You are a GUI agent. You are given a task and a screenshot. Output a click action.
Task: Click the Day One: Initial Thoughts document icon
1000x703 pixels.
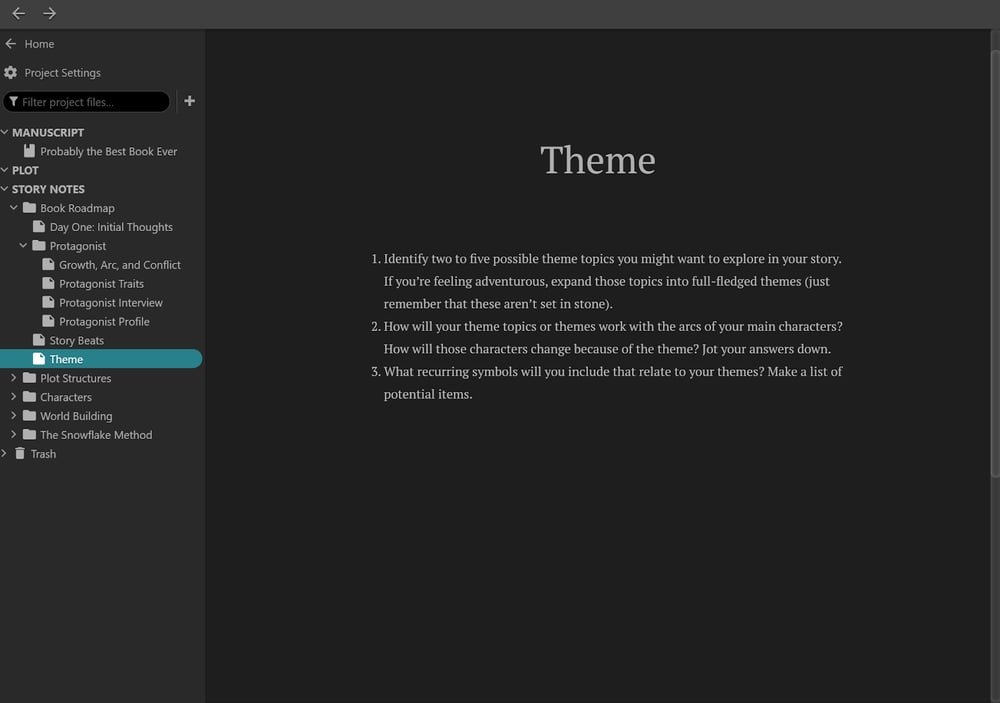tap(39, 226)
